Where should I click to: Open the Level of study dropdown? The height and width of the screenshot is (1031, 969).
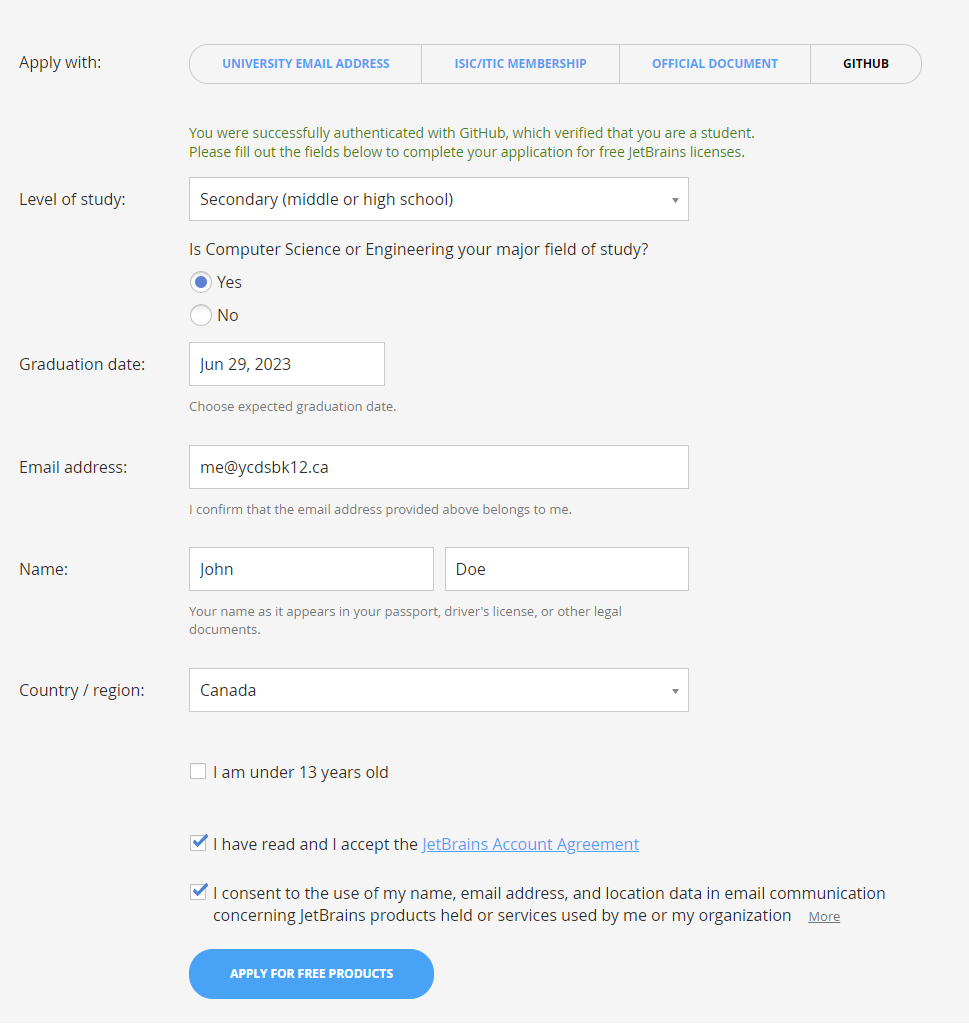438,199
